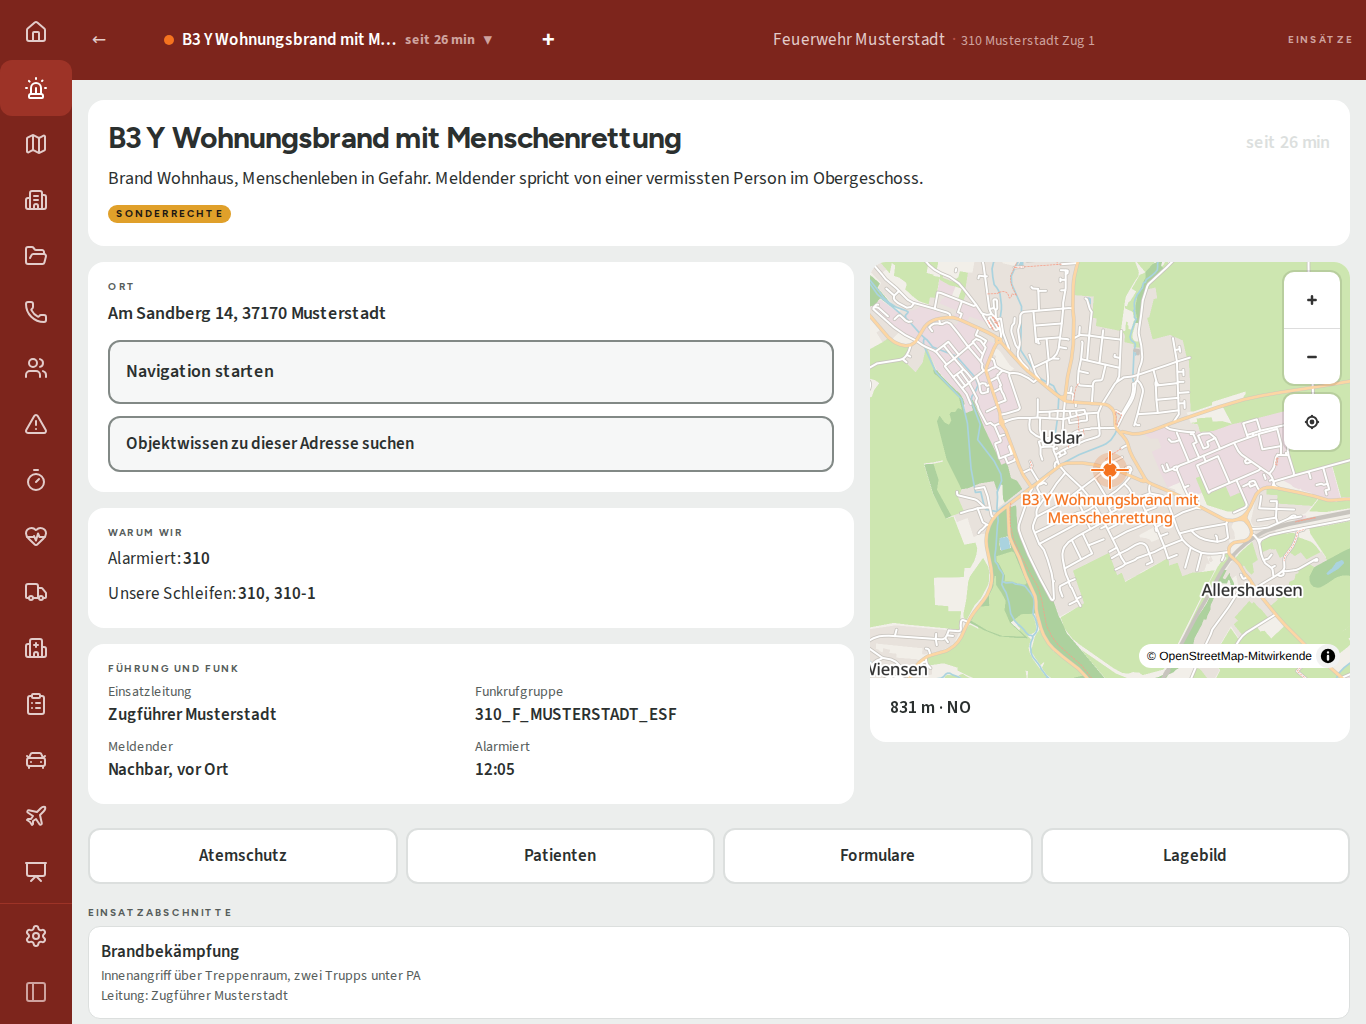Screen dimensions: 1366x1024
Task: Open the Formulare section
Action: point(877,856)
